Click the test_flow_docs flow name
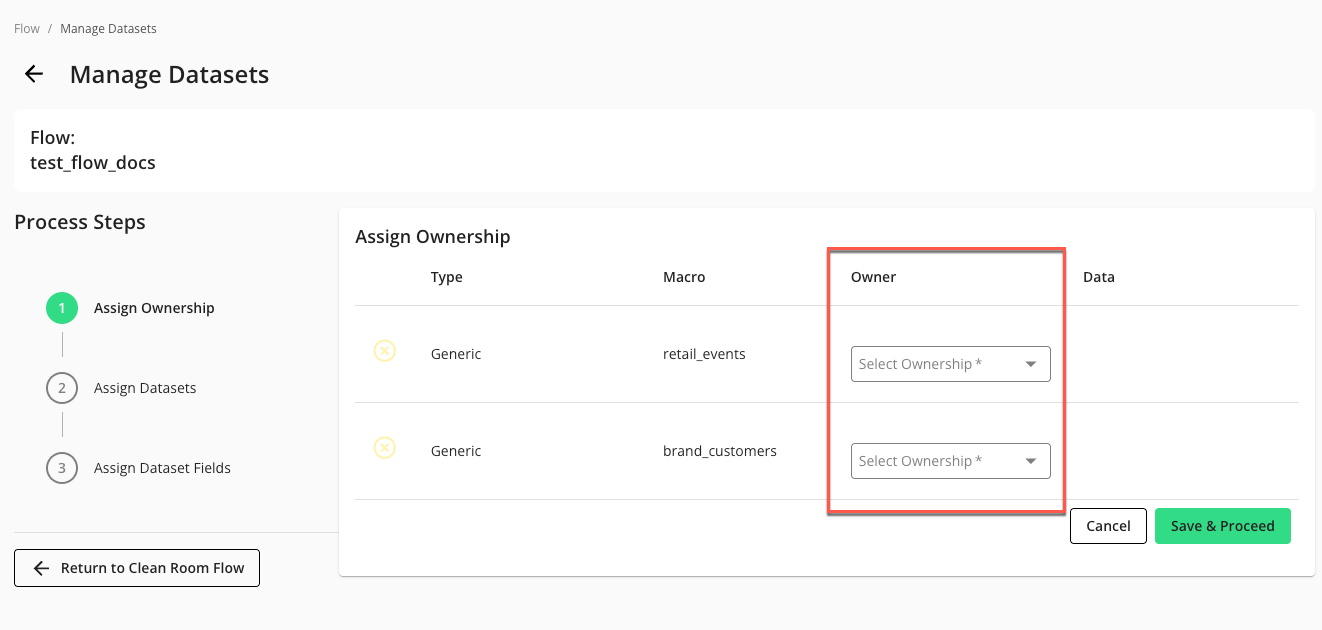 [x=93, y=162]
